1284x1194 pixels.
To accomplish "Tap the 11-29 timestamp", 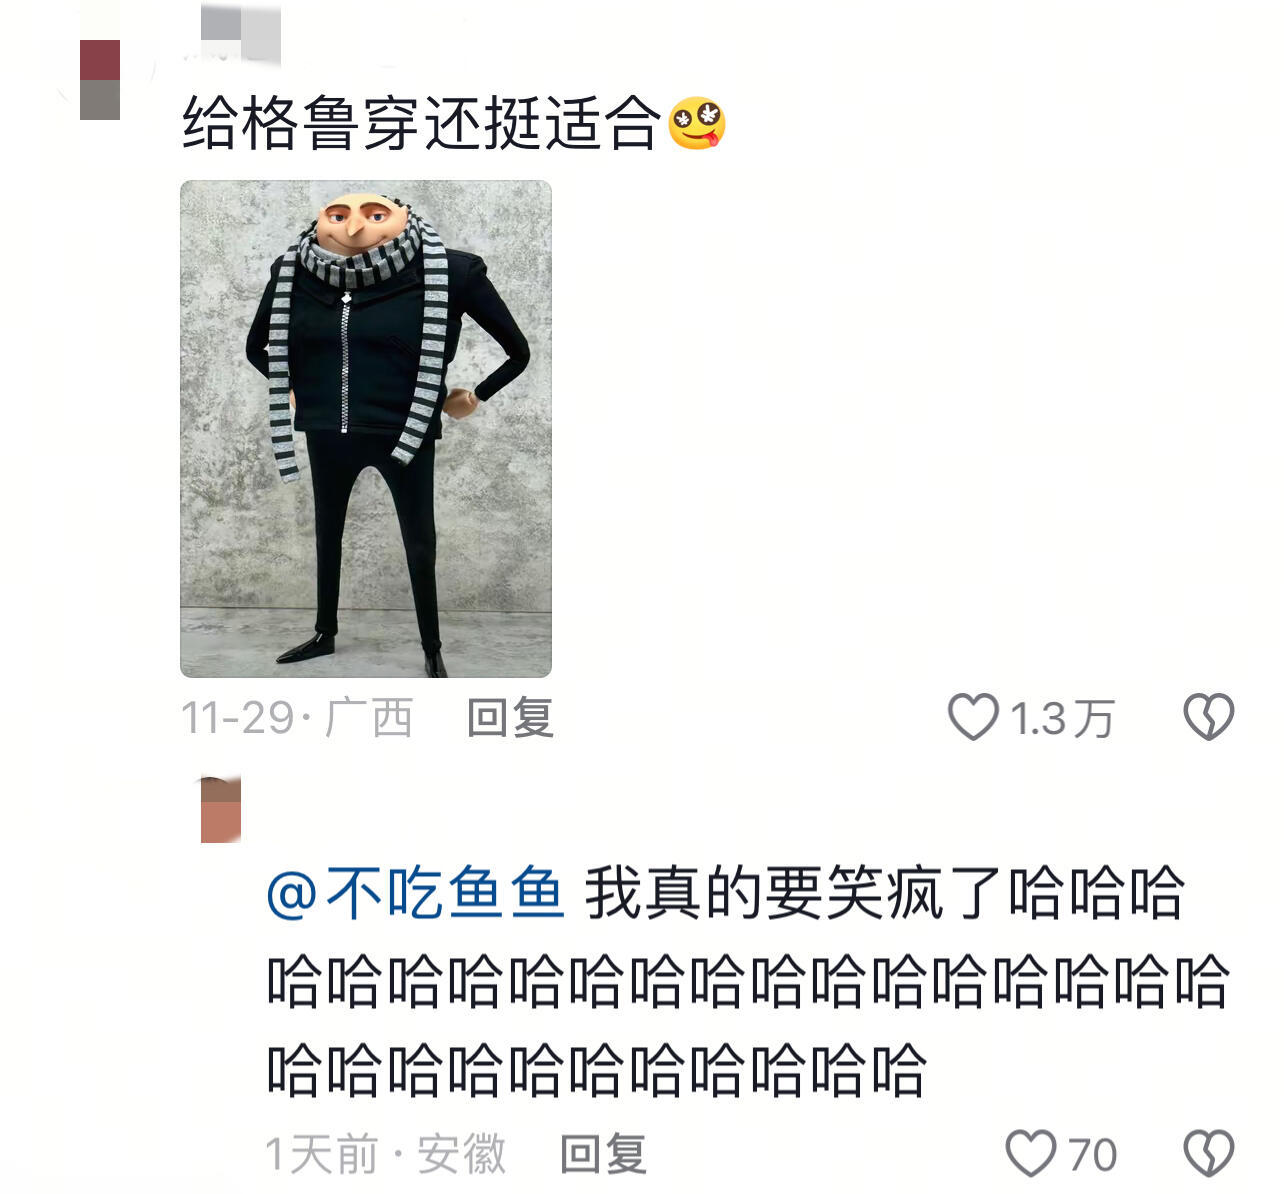I will 237,718.
